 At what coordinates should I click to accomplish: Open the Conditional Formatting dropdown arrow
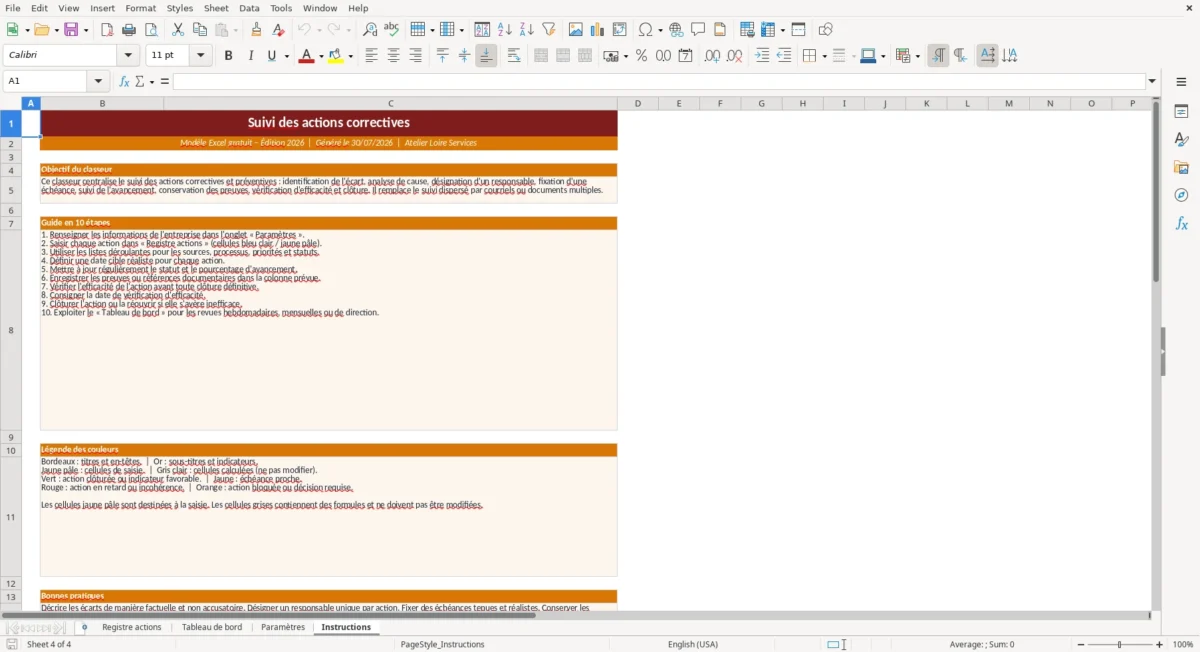tap(917, 56)
